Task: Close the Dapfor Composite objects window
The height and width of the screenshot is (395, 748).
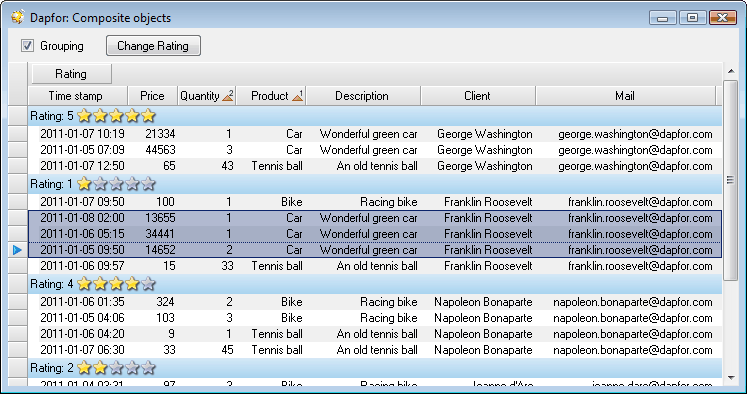Action: 723,18
